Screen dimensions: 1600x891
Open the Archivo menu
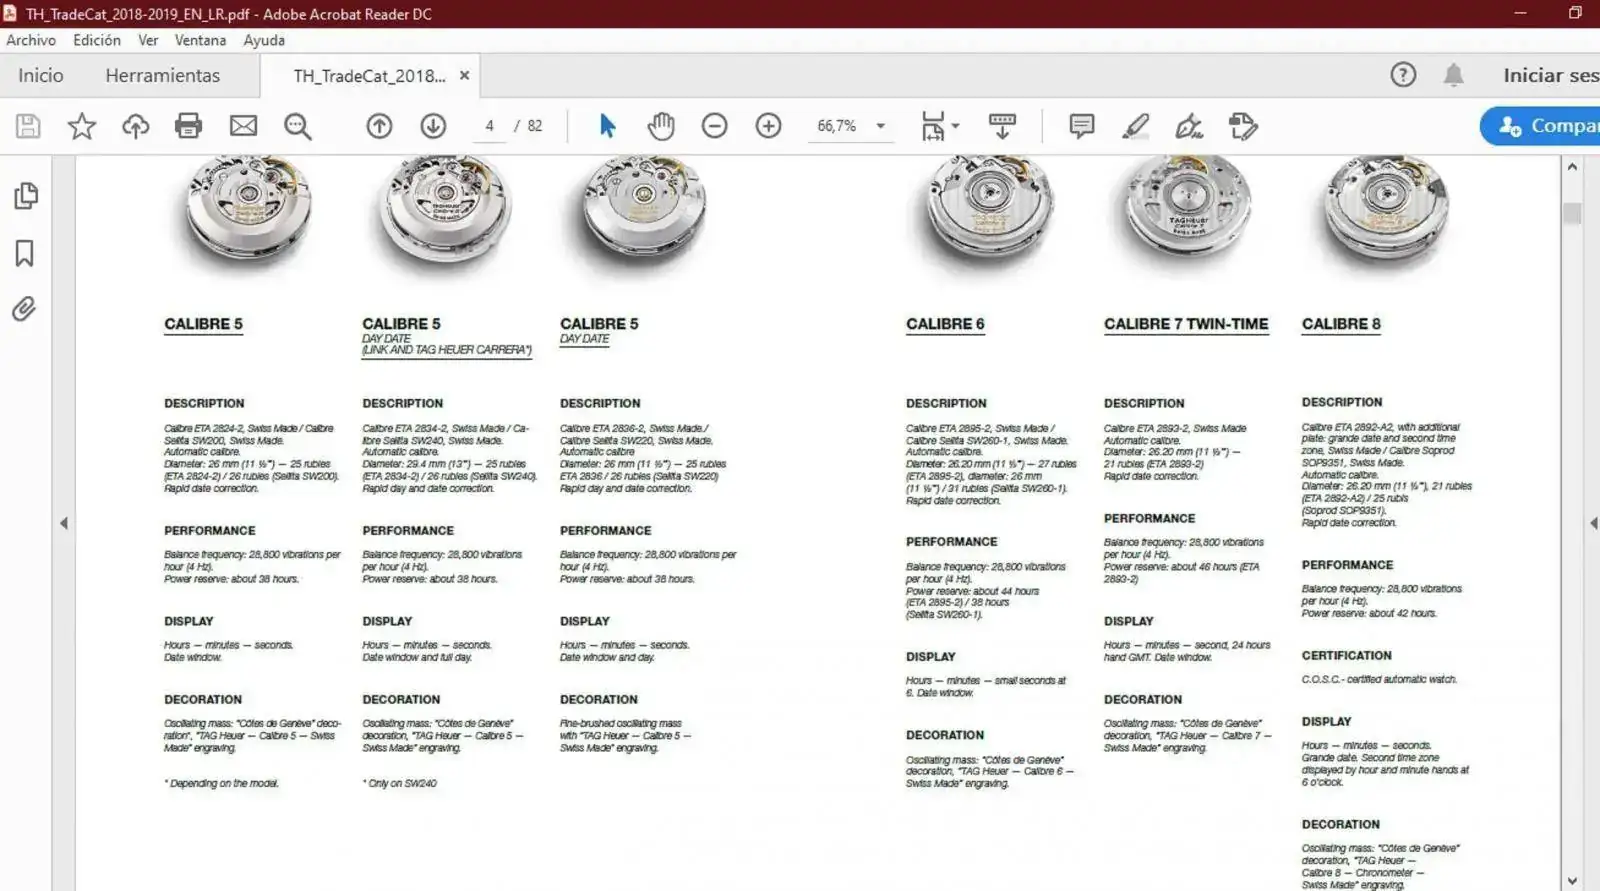point(31,40)
